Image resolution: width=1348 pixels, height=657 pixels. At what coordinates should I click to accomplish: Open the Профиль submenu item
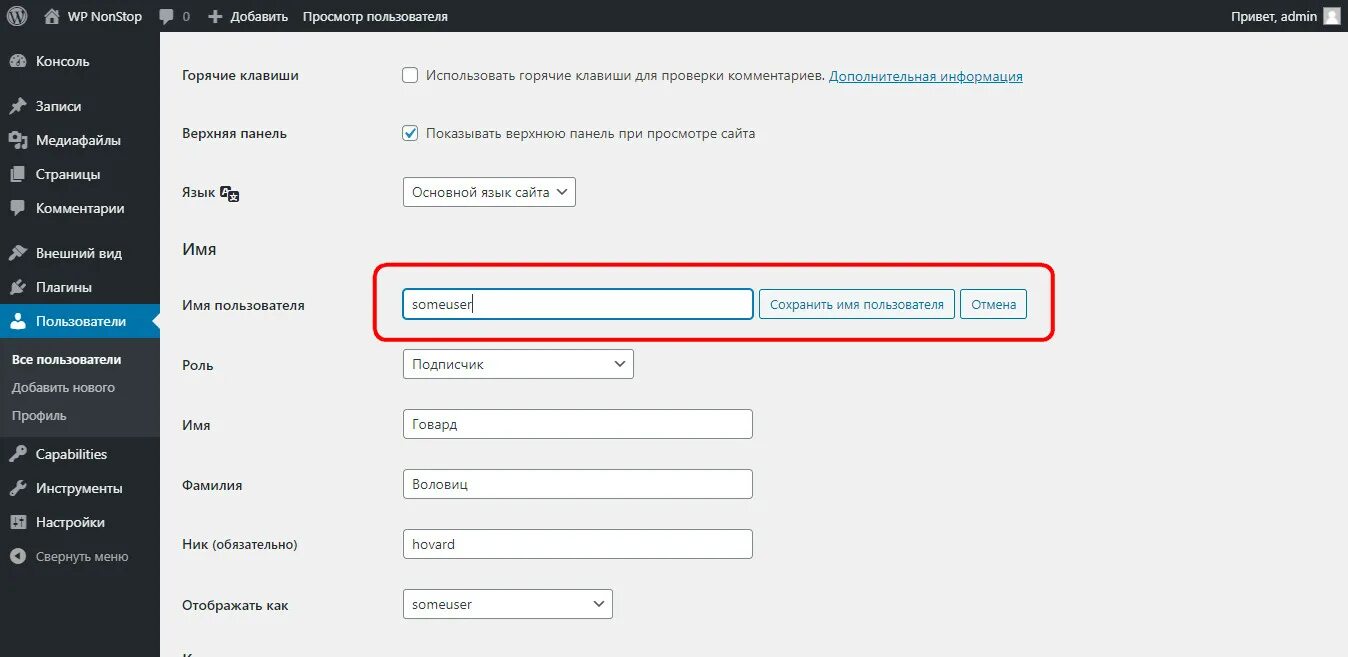(x=39, y=415)
